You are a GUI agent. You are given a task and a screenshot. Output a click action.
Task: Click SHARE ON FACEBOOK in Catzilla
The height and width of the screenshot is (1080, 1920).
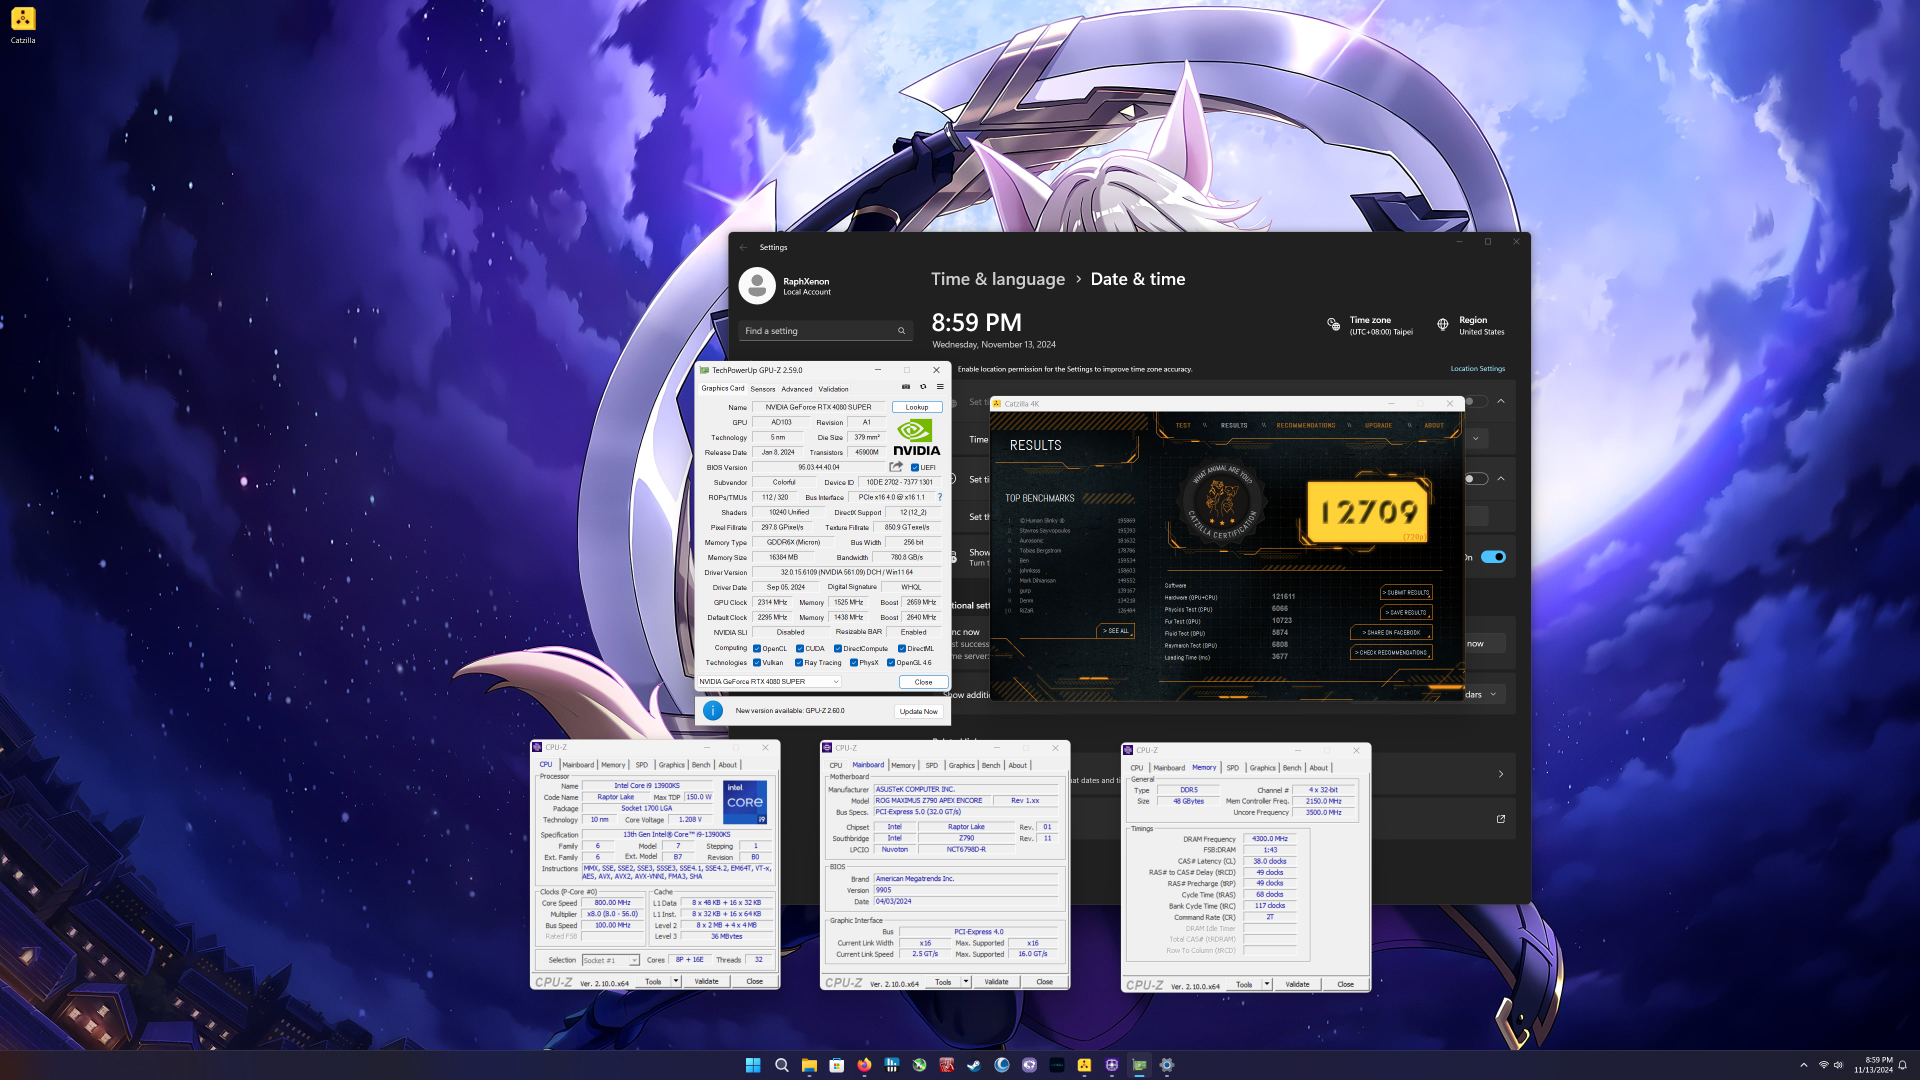pyautogui.click(x=1391, y=632)
